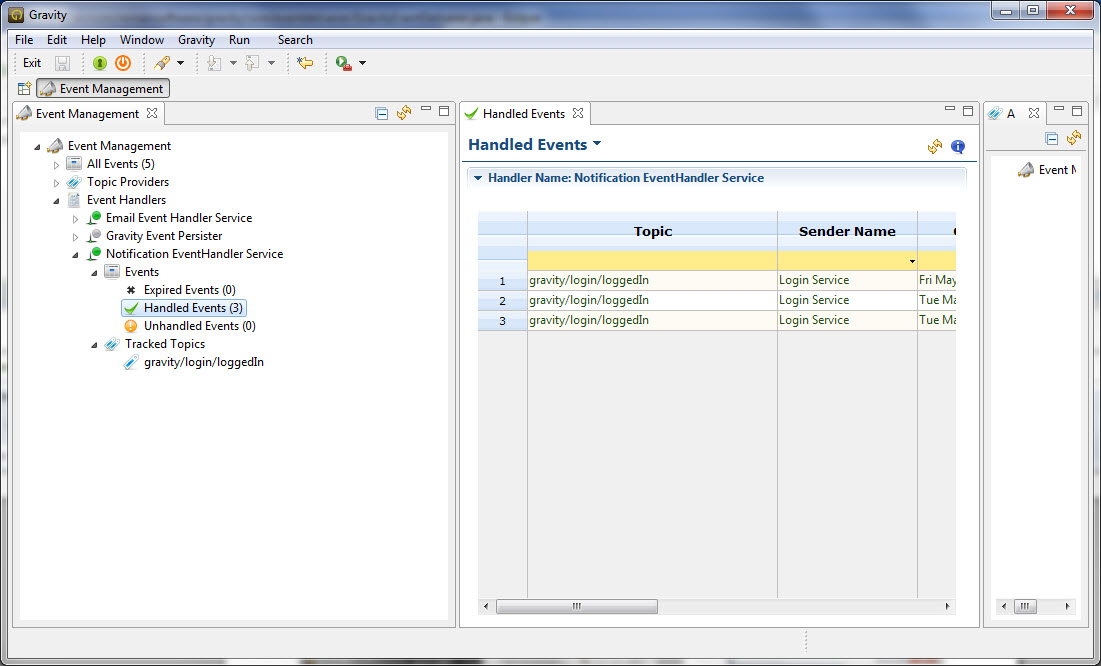This screenshot has width=1101, height=666.
Task: Click the green login key icon
Action: coord(100,63)
